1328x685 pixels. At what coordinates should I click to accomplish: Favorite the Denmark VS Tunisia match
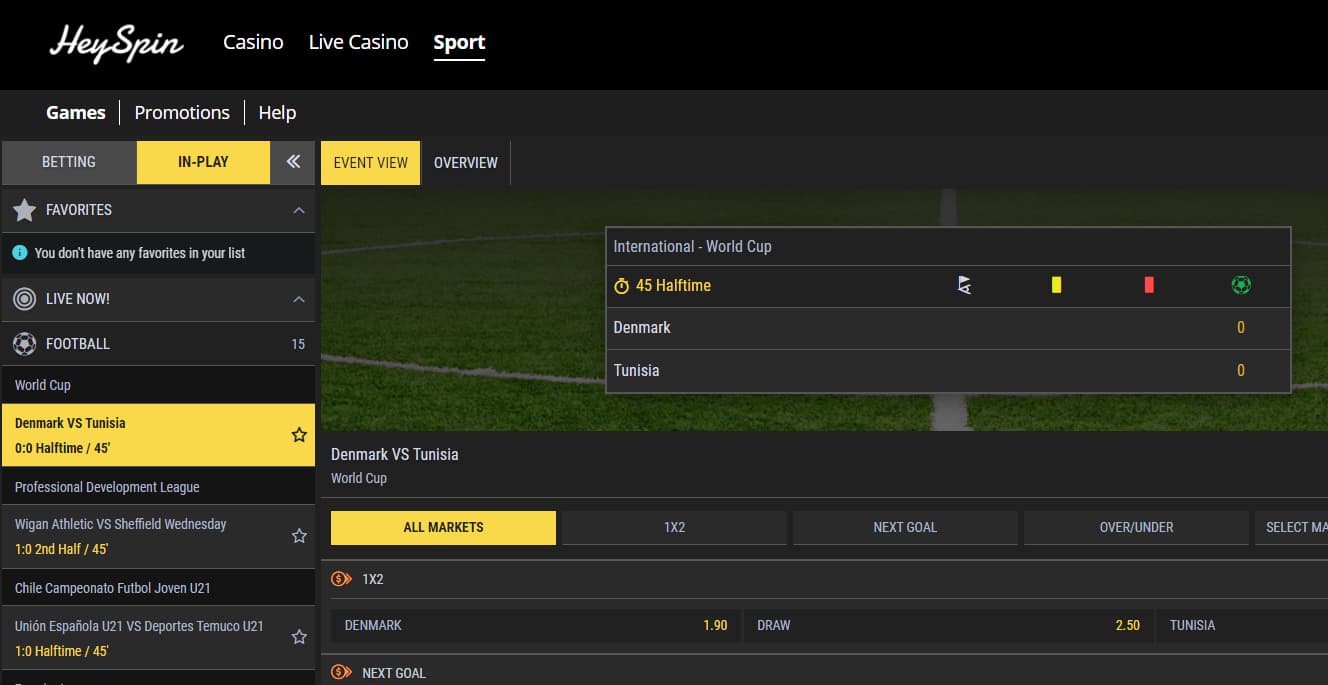(x=299, y=435)
